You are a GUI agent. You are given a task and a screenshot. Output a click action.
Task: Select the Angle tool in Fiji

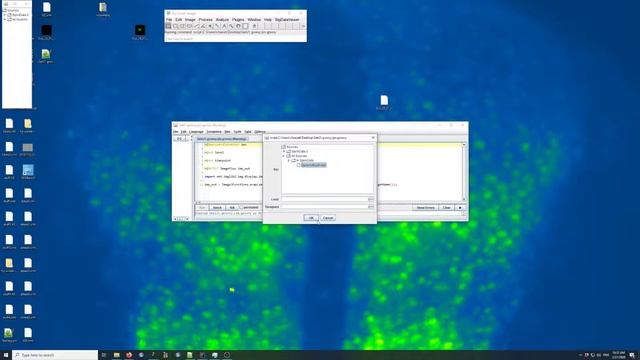click(x=203, y=26)
